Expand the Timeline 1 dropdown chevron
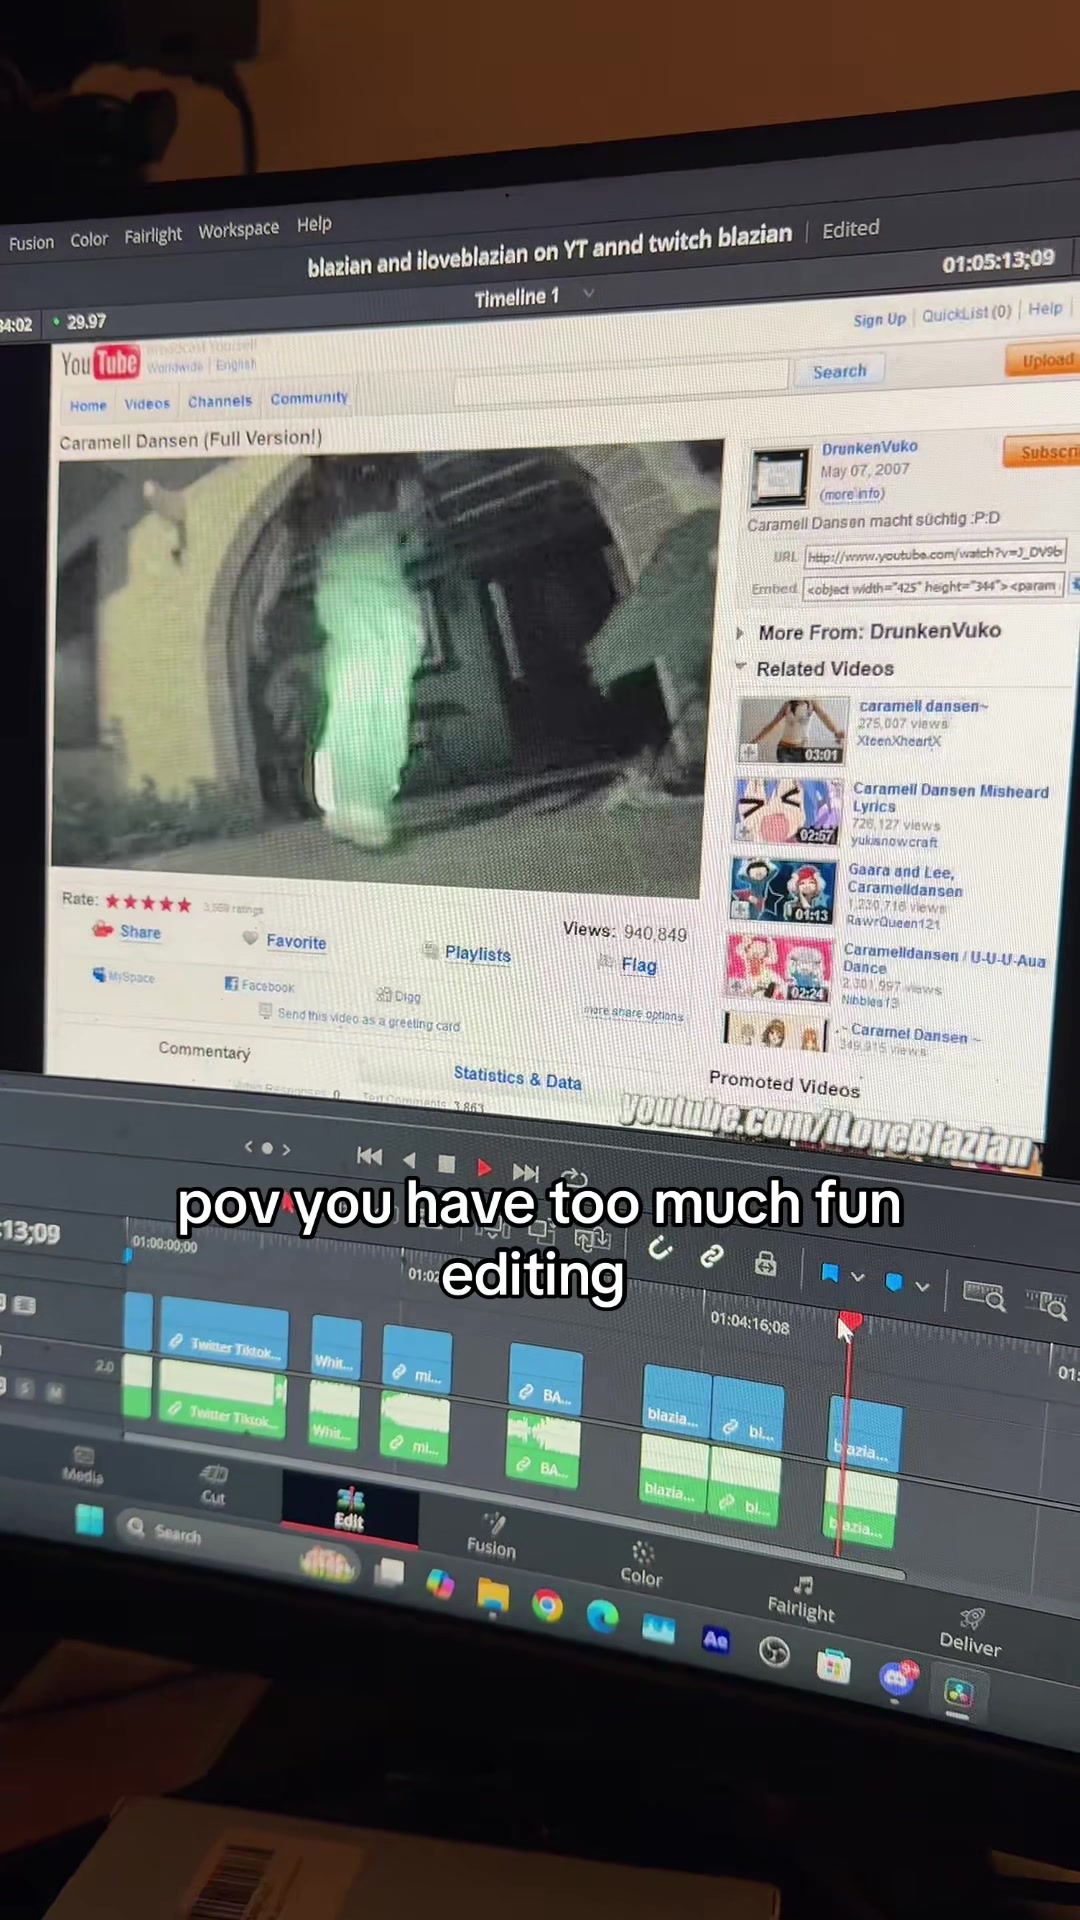 click(588, 293)
